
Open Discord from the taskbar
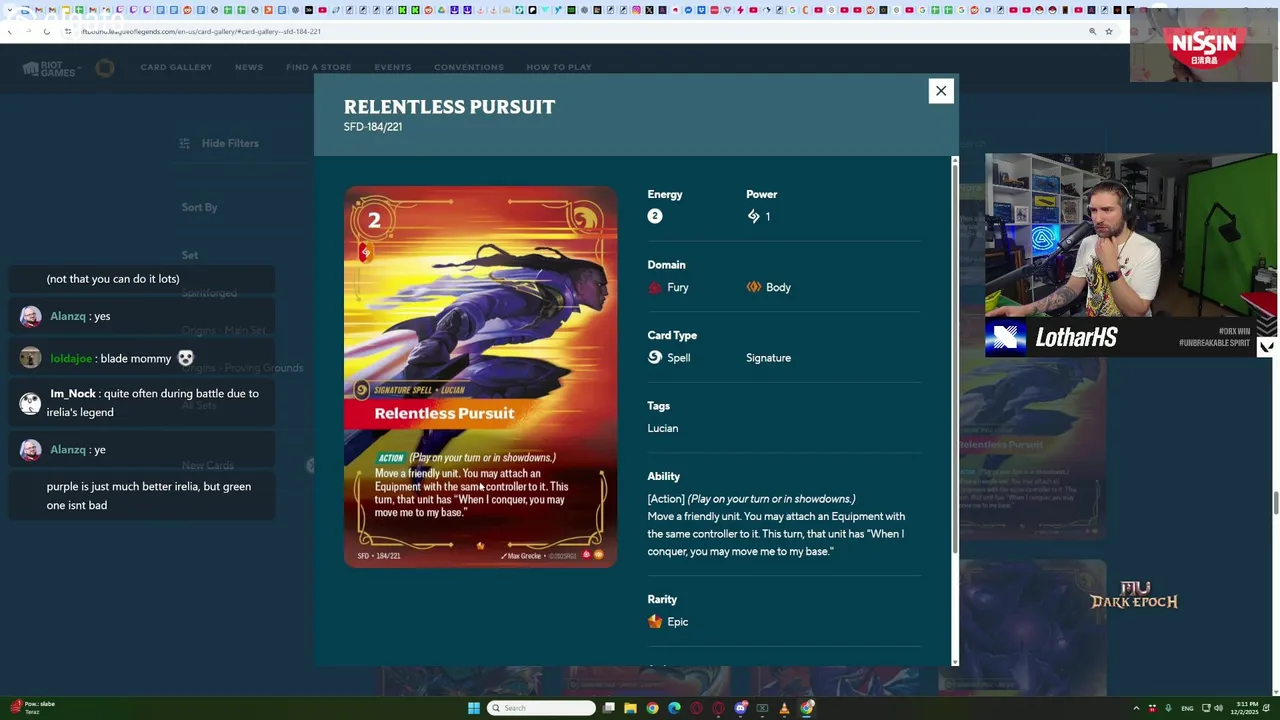click(740, 708)
